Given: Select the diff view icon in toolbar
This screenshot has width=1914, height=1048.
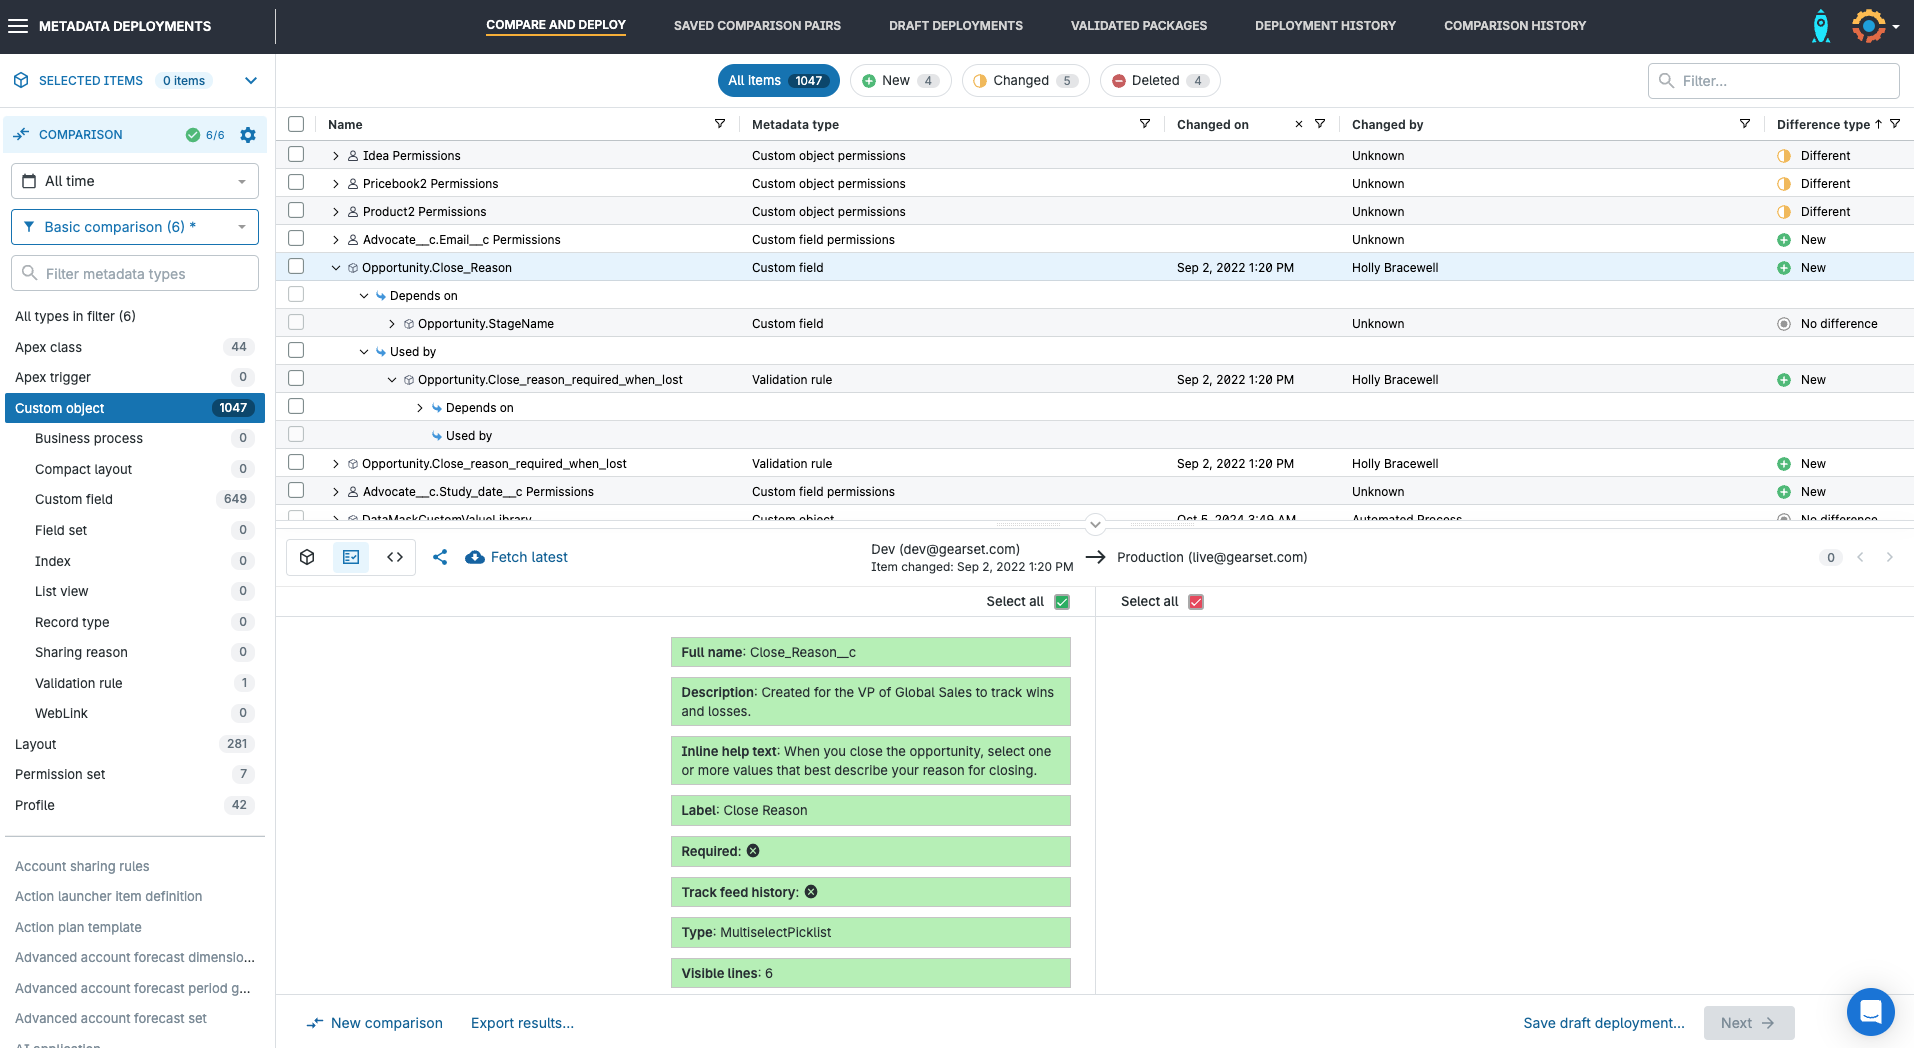Looking at the screenshot, I should click(x=351, y=557).
